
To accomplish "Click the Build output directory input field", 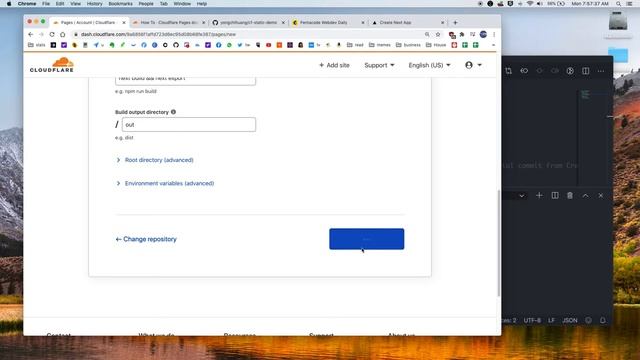I will (189, 124).
